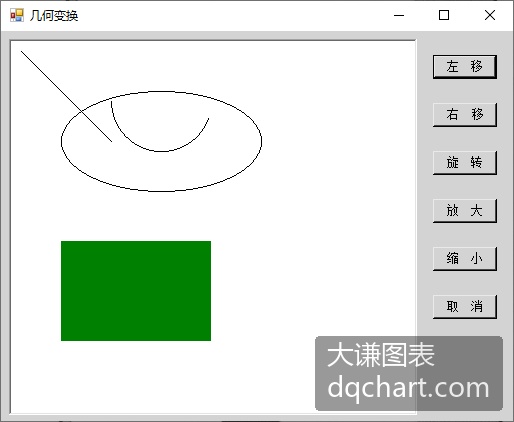Click the 左移 (move left) button

pos(465,67)
